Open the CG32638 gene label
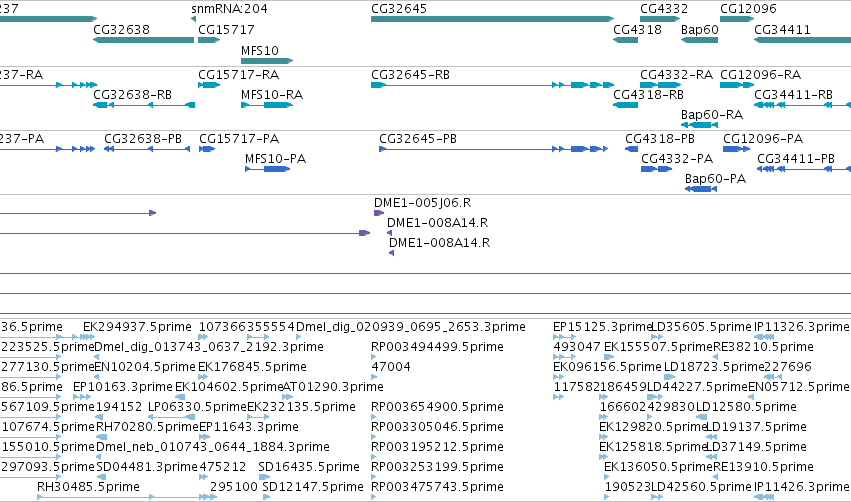This screenshot has height=502, width=851. 122,29
